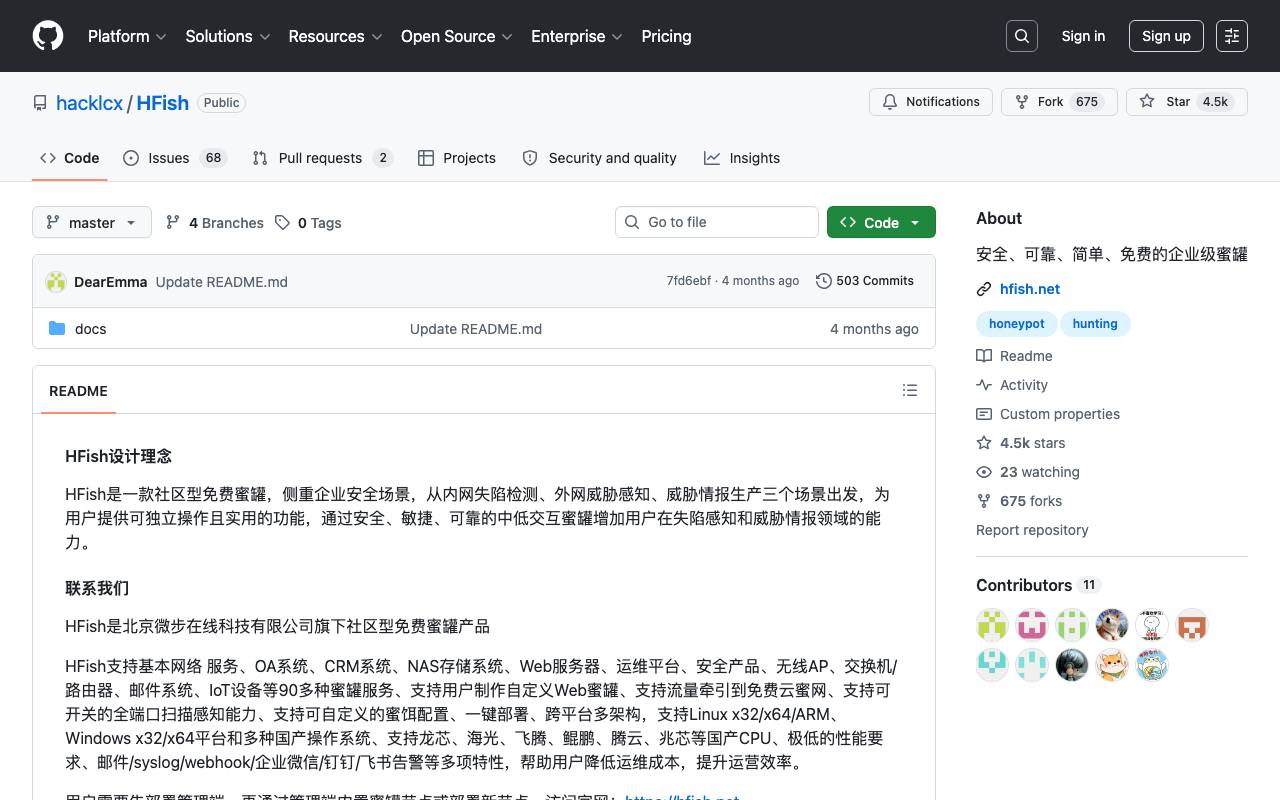Click the tag icon beside 0 Tags

pos(283,222)
